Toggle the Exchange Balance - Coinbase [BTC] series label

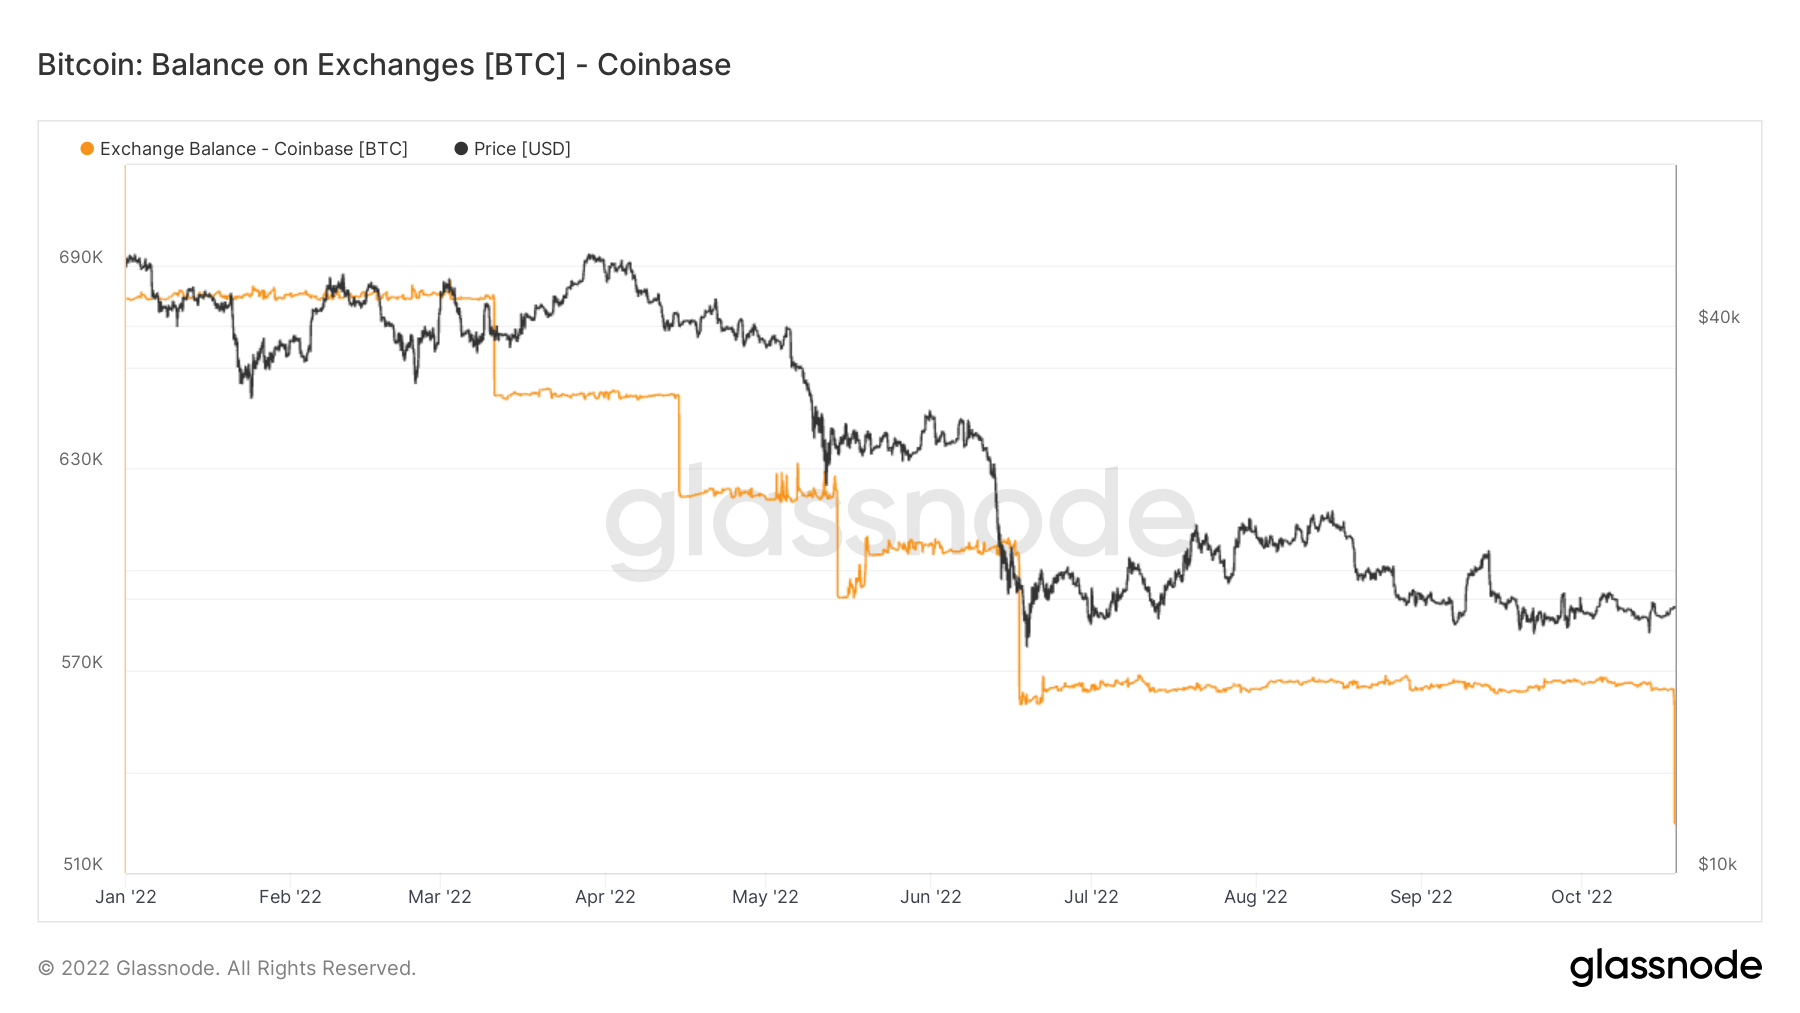click(x=253, y=149)
